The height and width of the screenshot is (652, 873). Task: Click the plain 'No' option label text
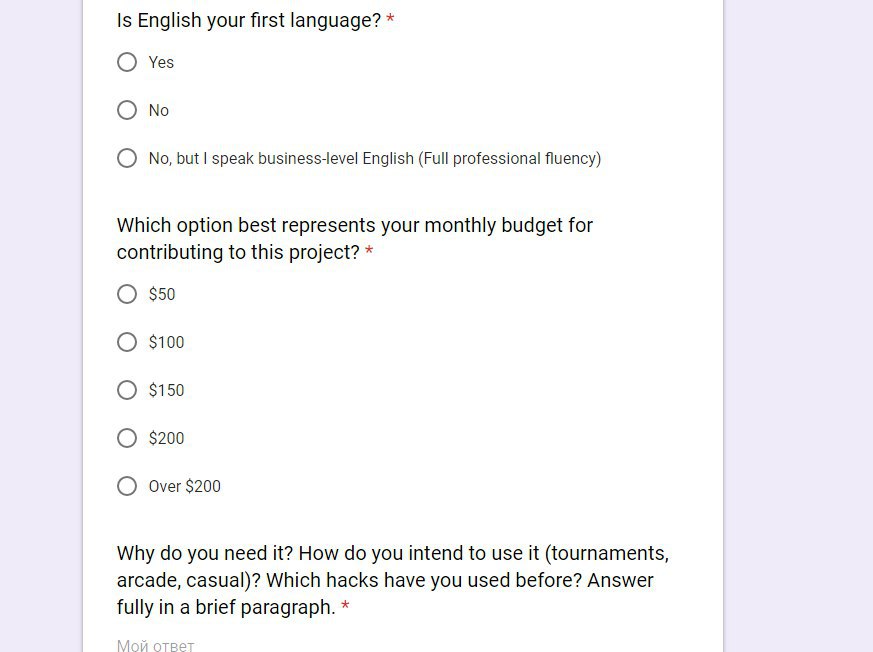(159, 110)
